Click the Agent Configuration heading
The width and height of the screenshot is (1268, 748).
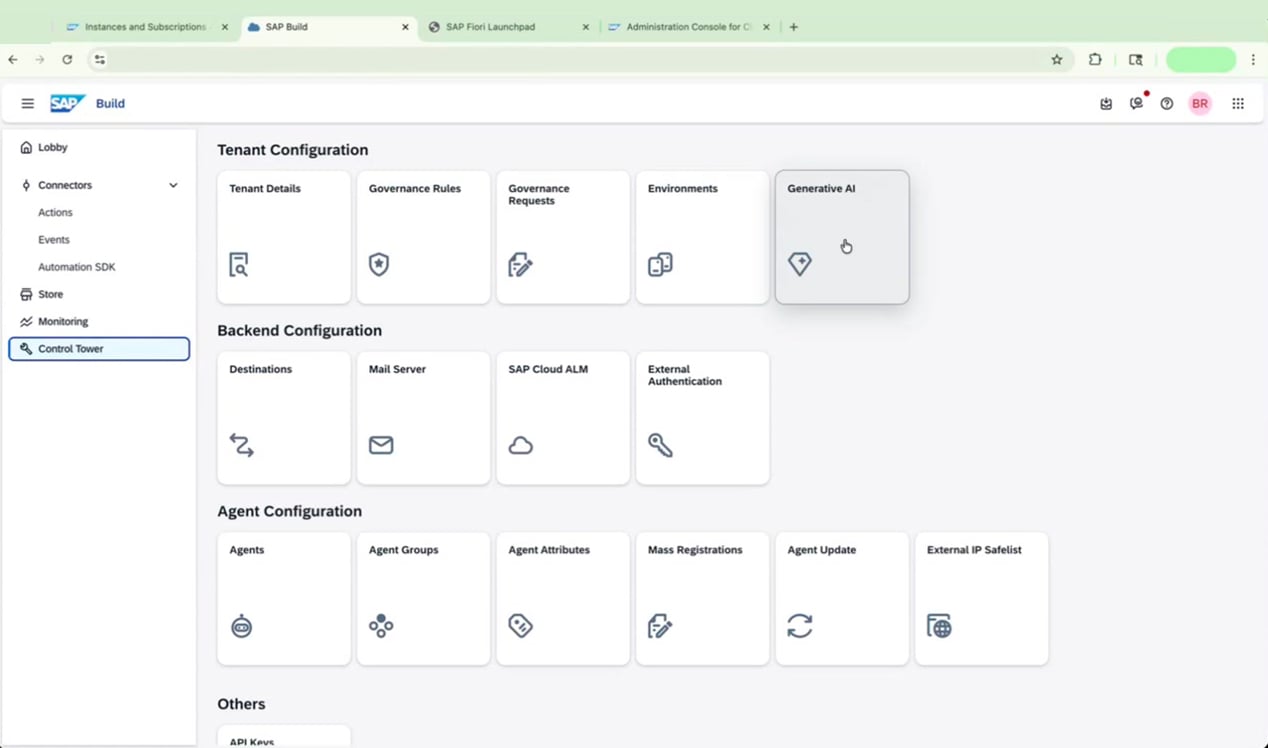[290, 511]
